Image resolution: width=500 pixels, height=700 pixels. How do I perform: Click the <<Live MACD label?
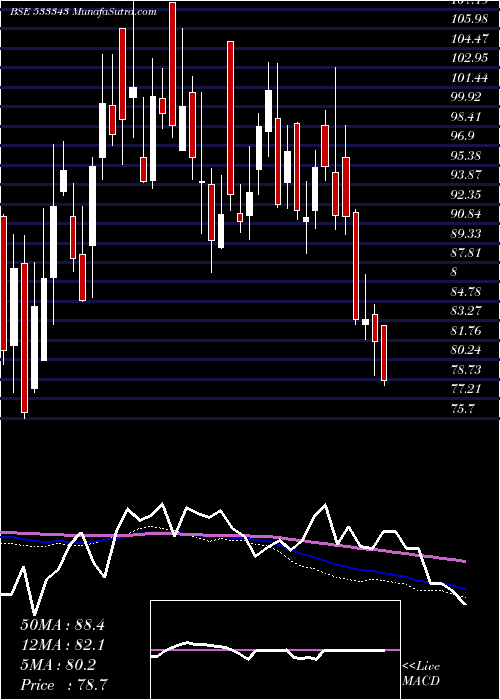pos(421,674)
